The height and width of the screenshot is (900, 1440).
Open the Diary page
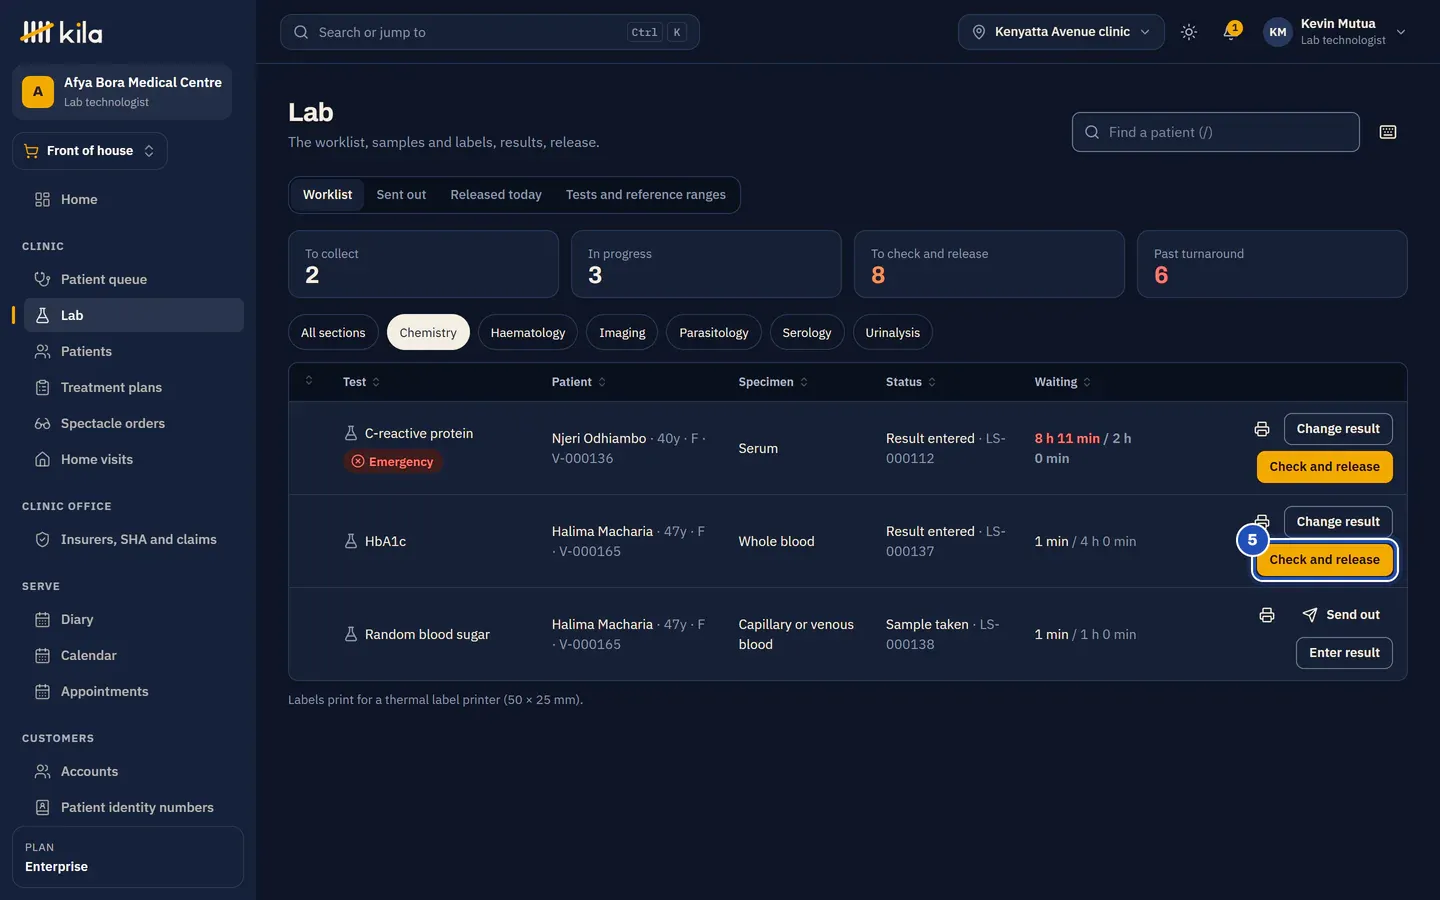(134, 620)
